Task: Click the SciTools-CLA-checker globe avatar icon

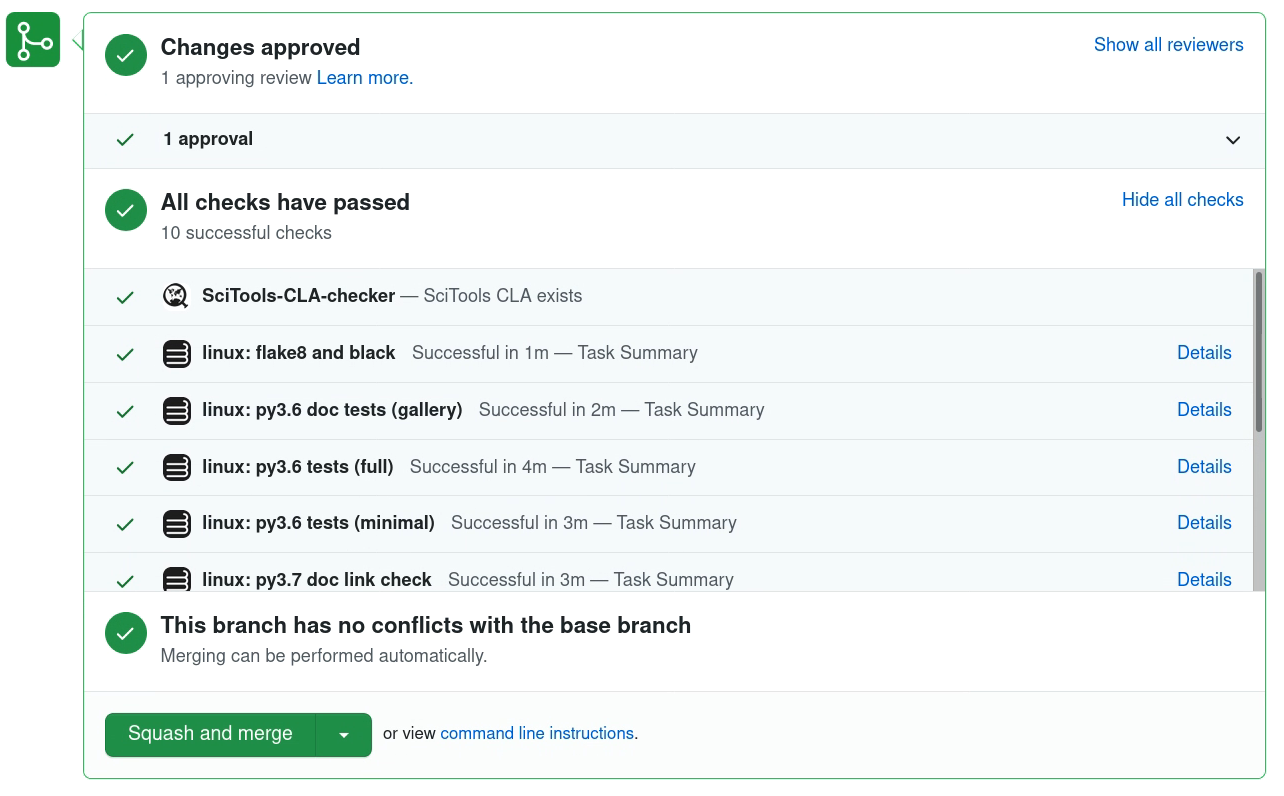Action: coord(176,296)
